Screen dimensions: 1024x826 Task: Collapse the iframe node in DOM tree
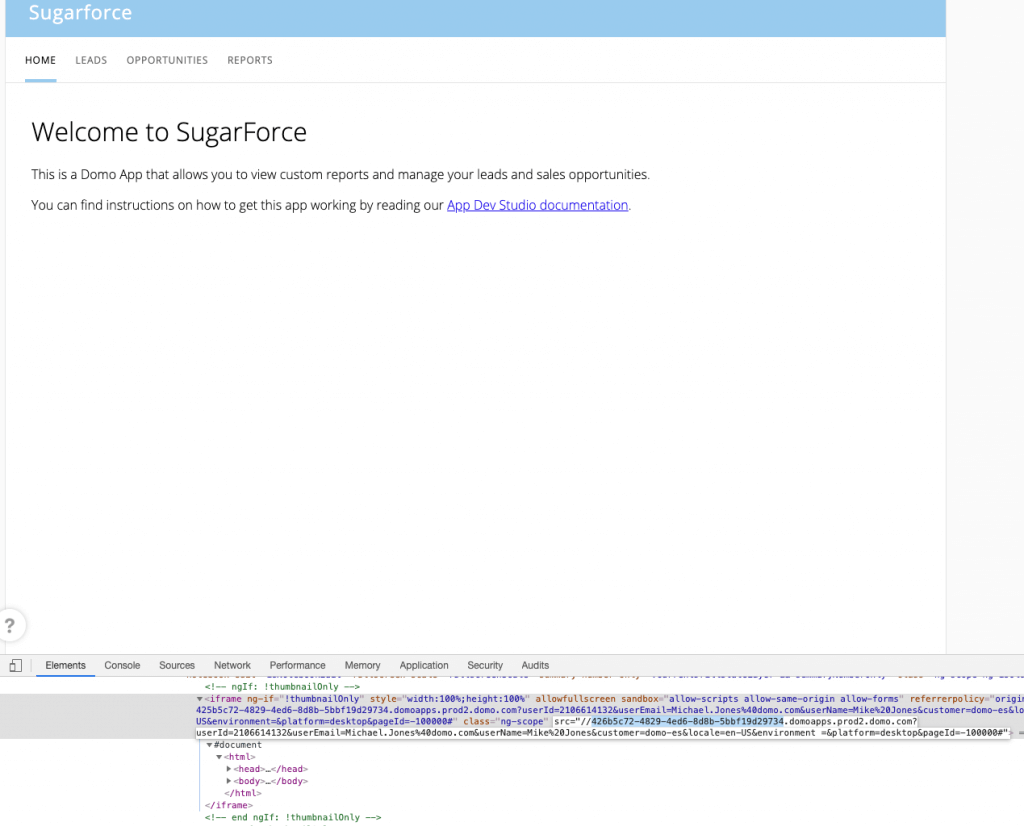(x=200, y=699)
